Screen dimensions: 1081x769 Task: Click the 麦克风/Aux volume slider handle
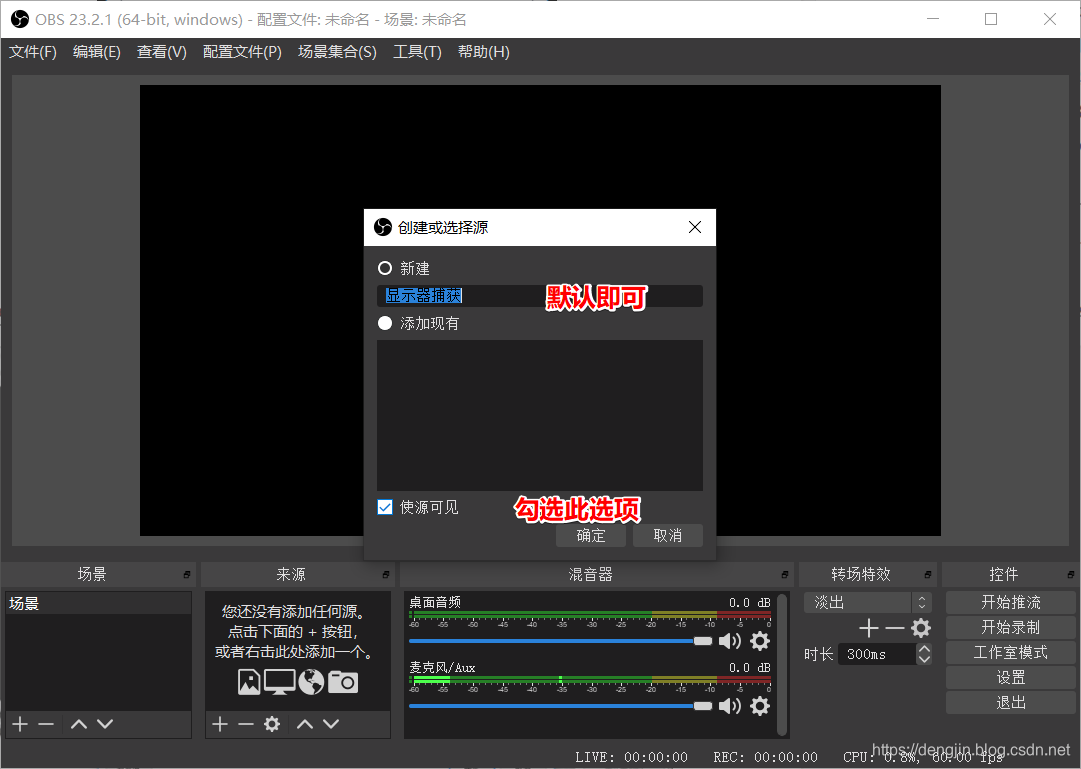tap(703, 706)
